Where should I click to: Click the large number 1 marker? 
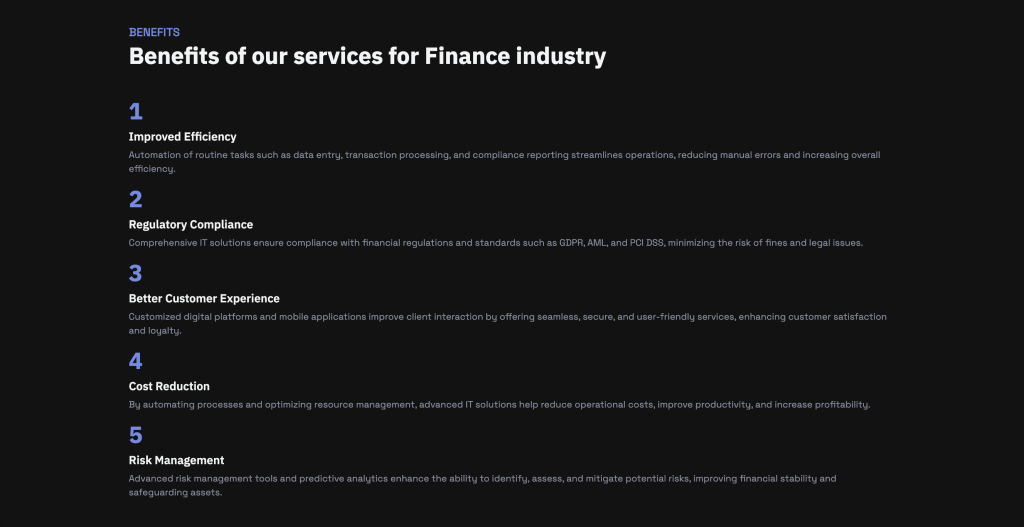tap(135, 112)
